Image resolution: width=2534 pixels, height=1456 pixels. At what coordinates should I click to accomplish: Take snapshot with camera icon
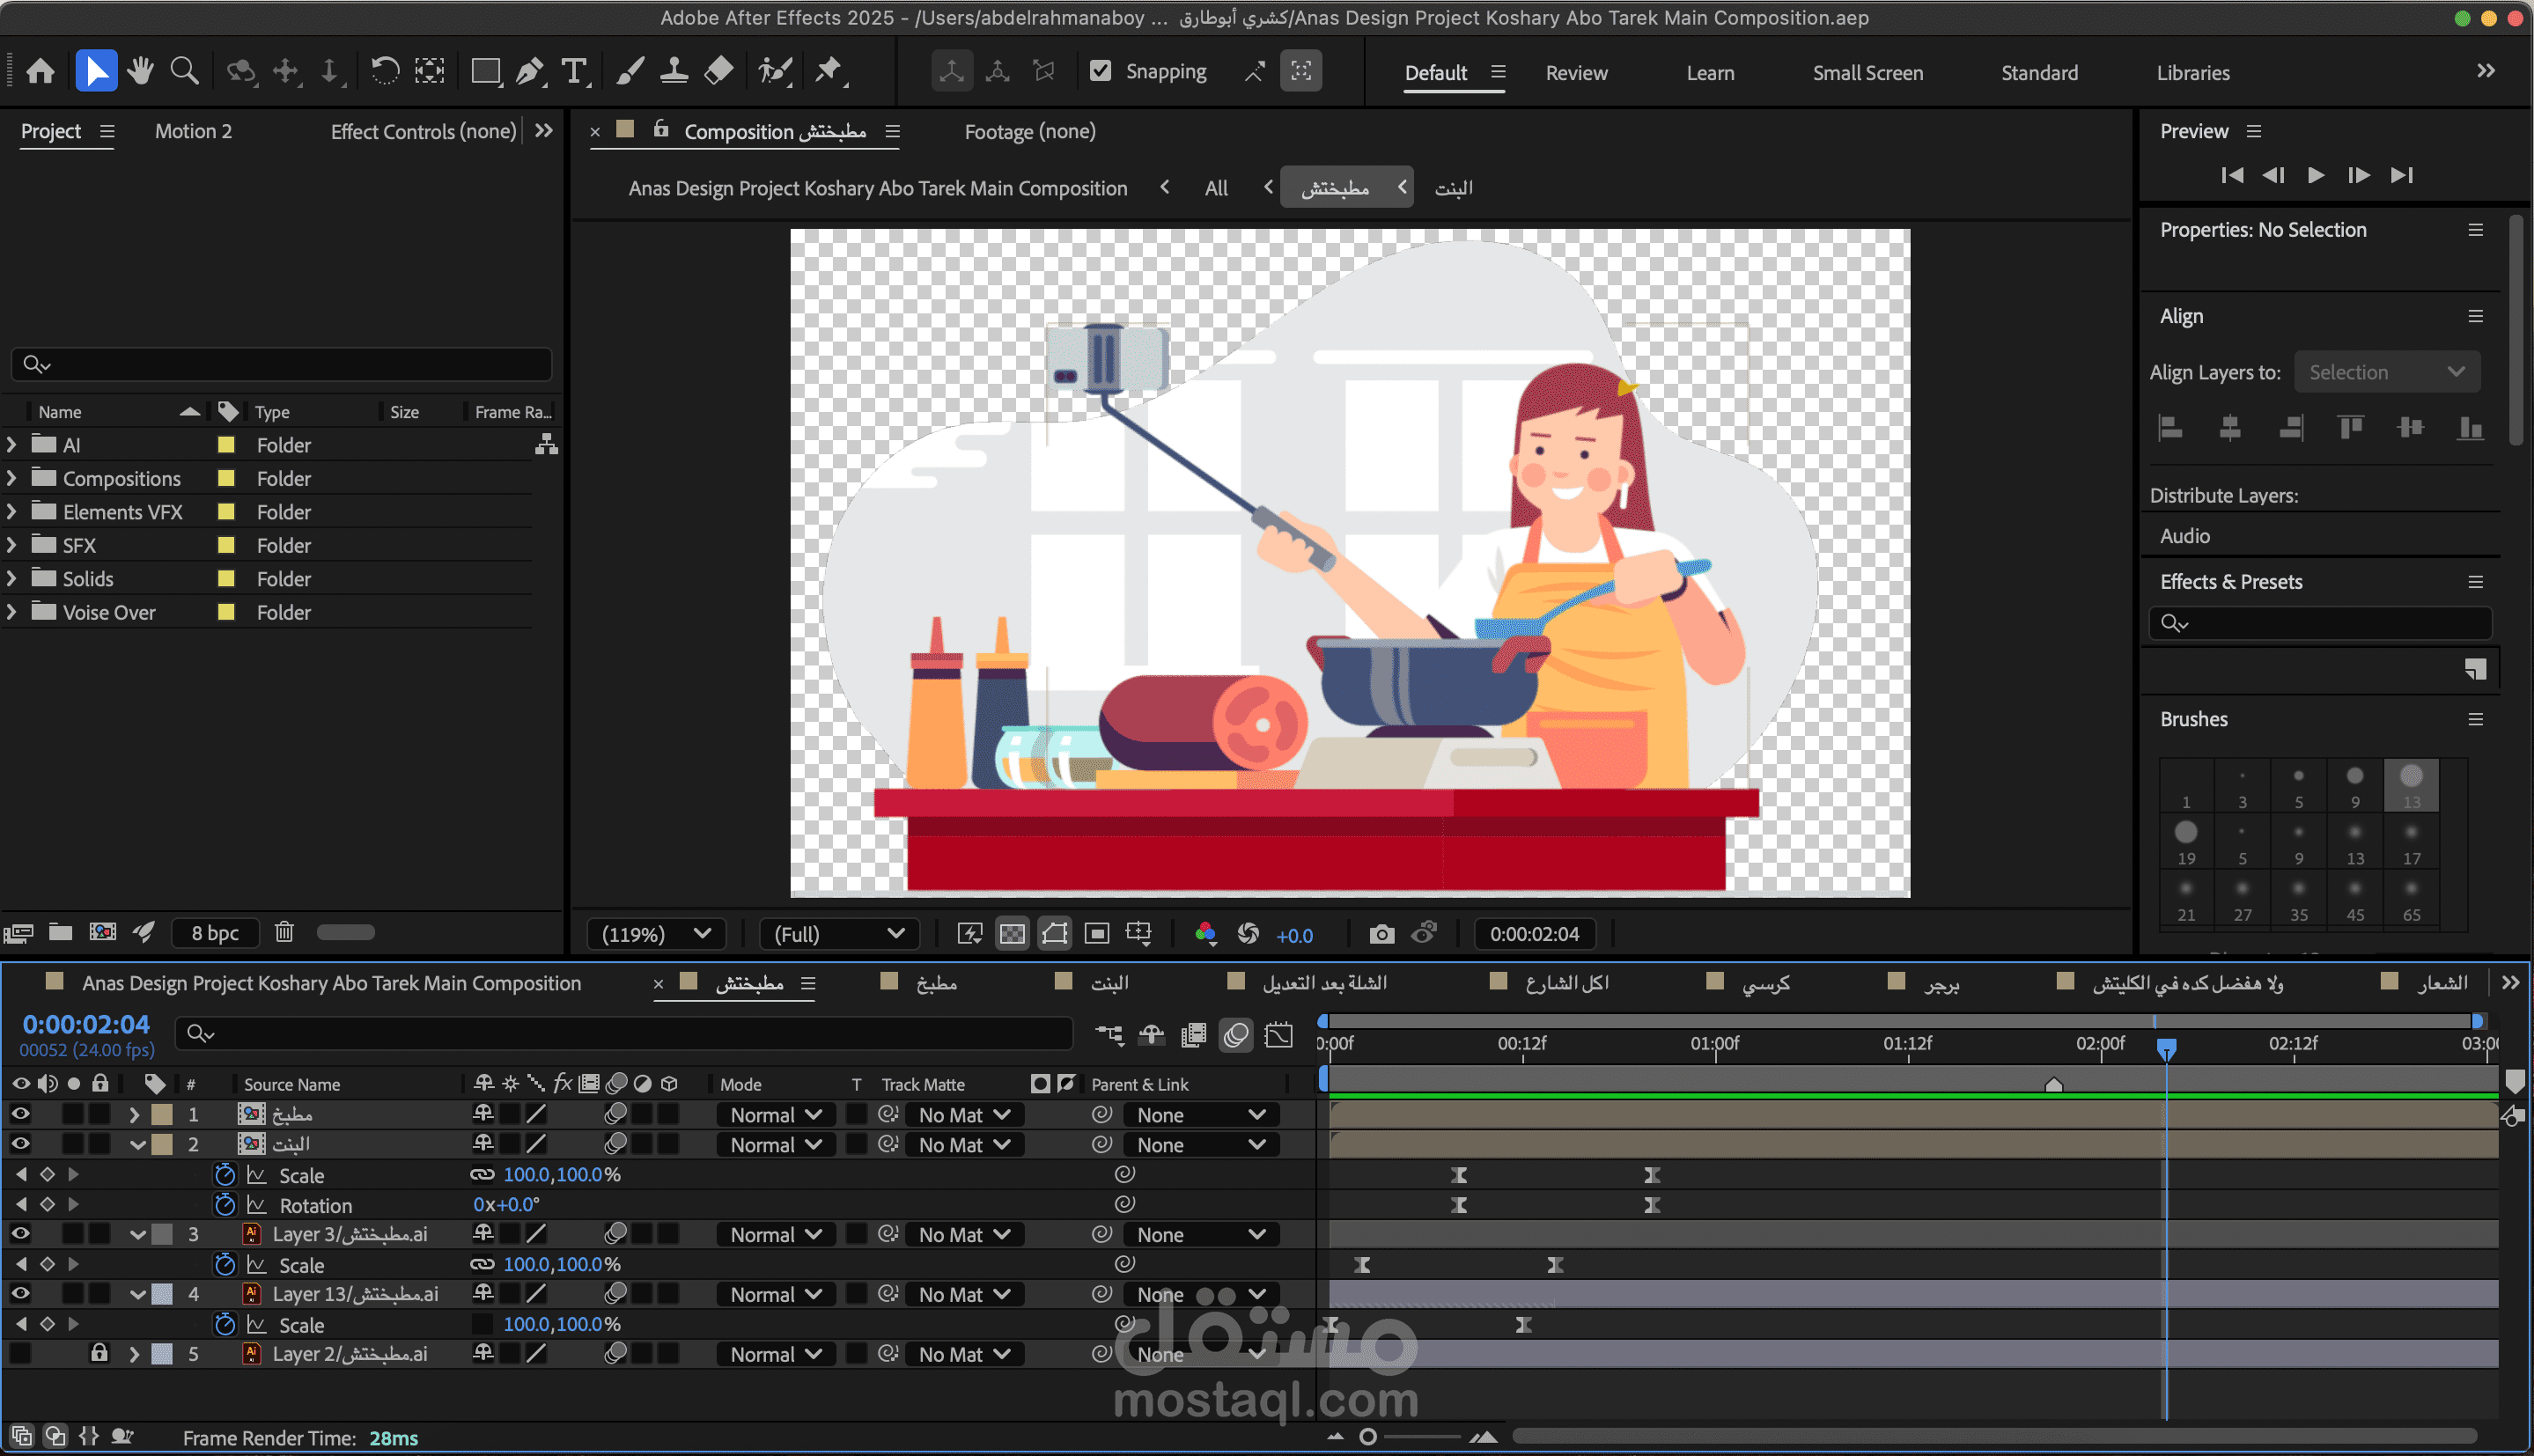click(1381, 934)
